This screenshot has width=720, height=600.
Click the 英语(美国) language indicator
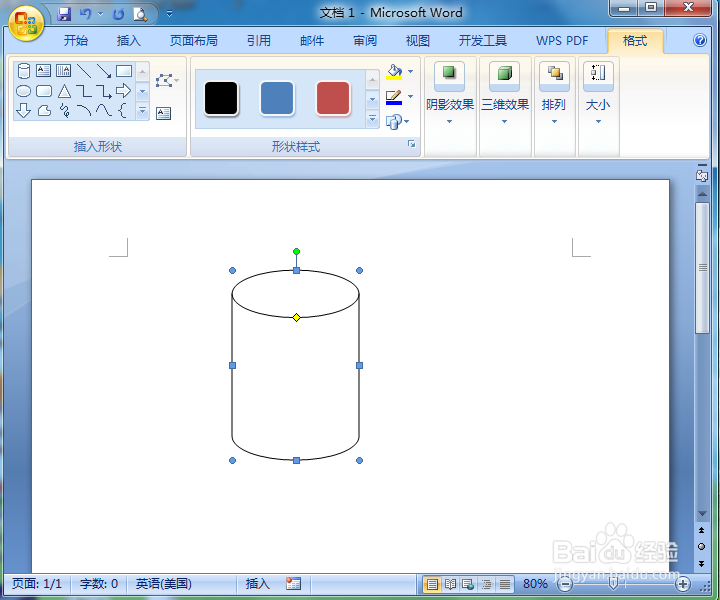click(163, 583)
